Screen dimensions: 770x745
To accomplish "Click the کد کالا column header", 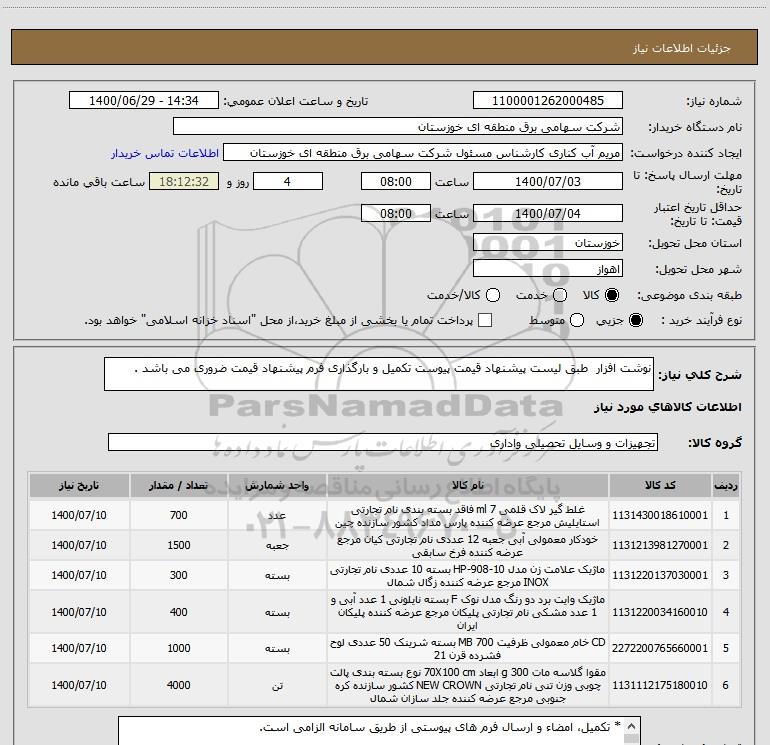I will coord(660,485).
